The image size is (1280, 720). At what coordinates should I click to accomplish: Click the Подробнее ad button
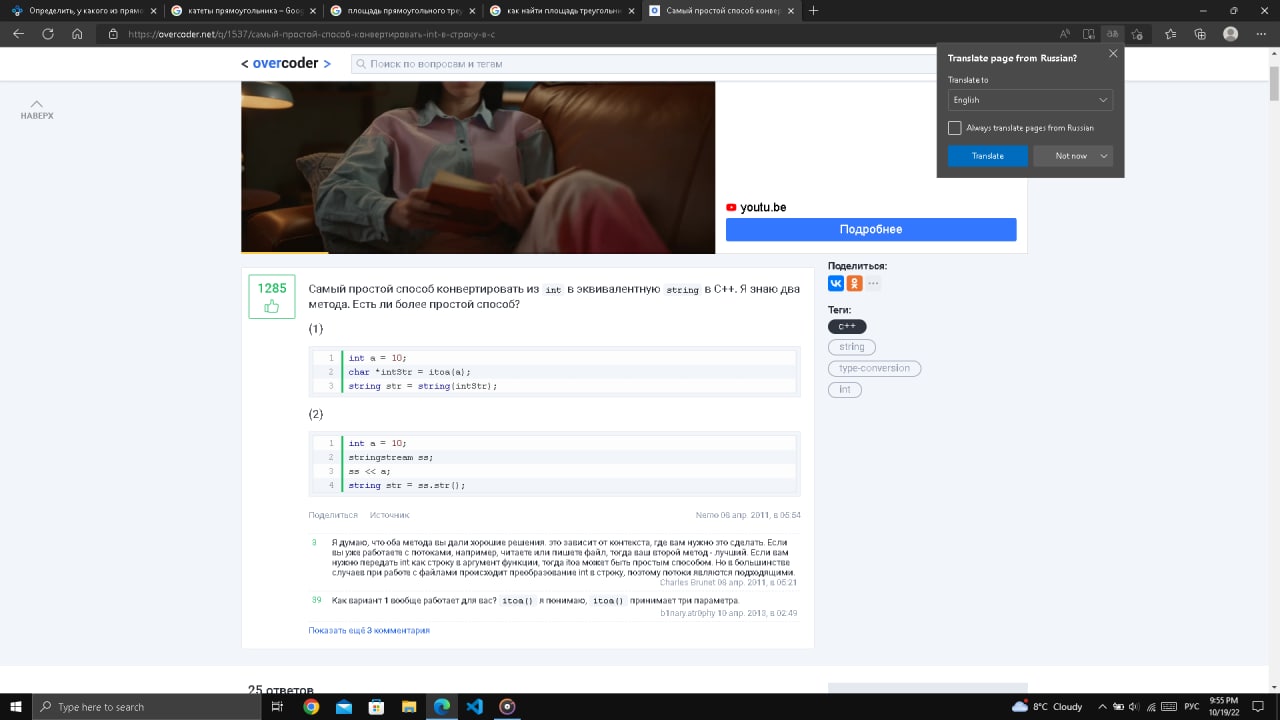tap(871, 229)
